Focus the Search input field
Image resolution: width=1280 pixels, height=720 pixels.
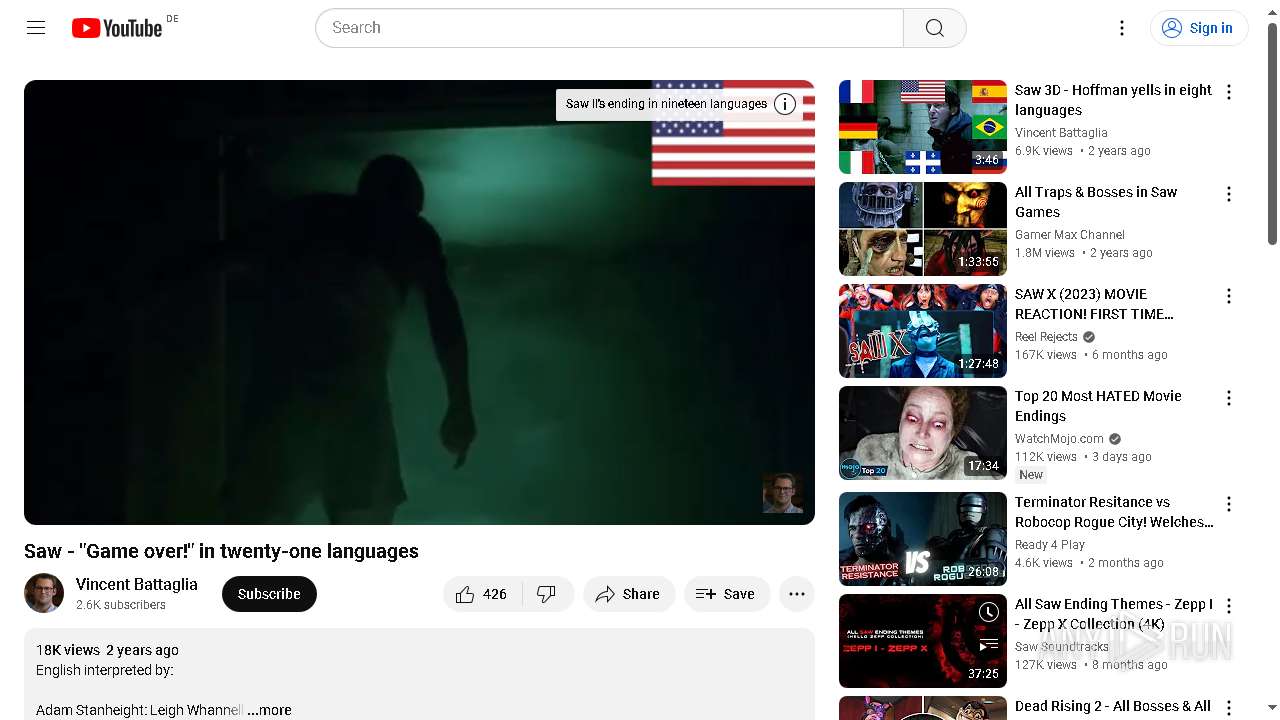coord(610,28)
